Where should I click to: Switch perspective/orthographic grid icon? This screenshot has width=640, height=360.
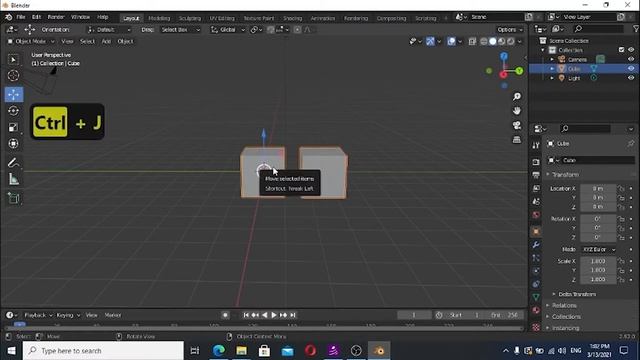click(517, 140)
